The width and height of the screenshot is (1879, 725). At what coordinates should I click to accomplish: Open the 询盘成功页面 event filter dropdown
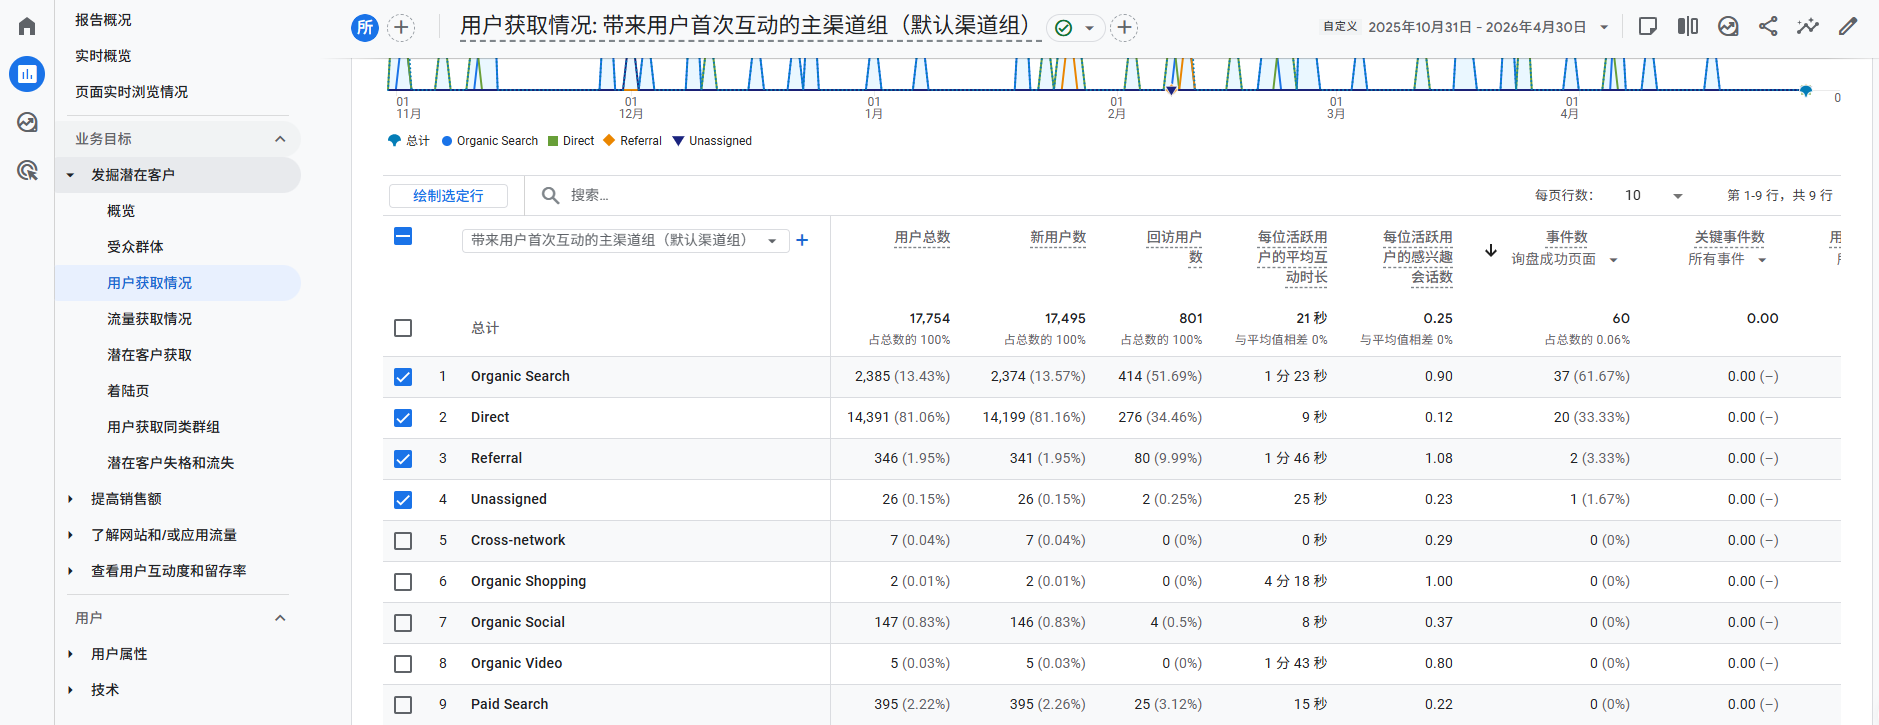tap(1565, 259)
